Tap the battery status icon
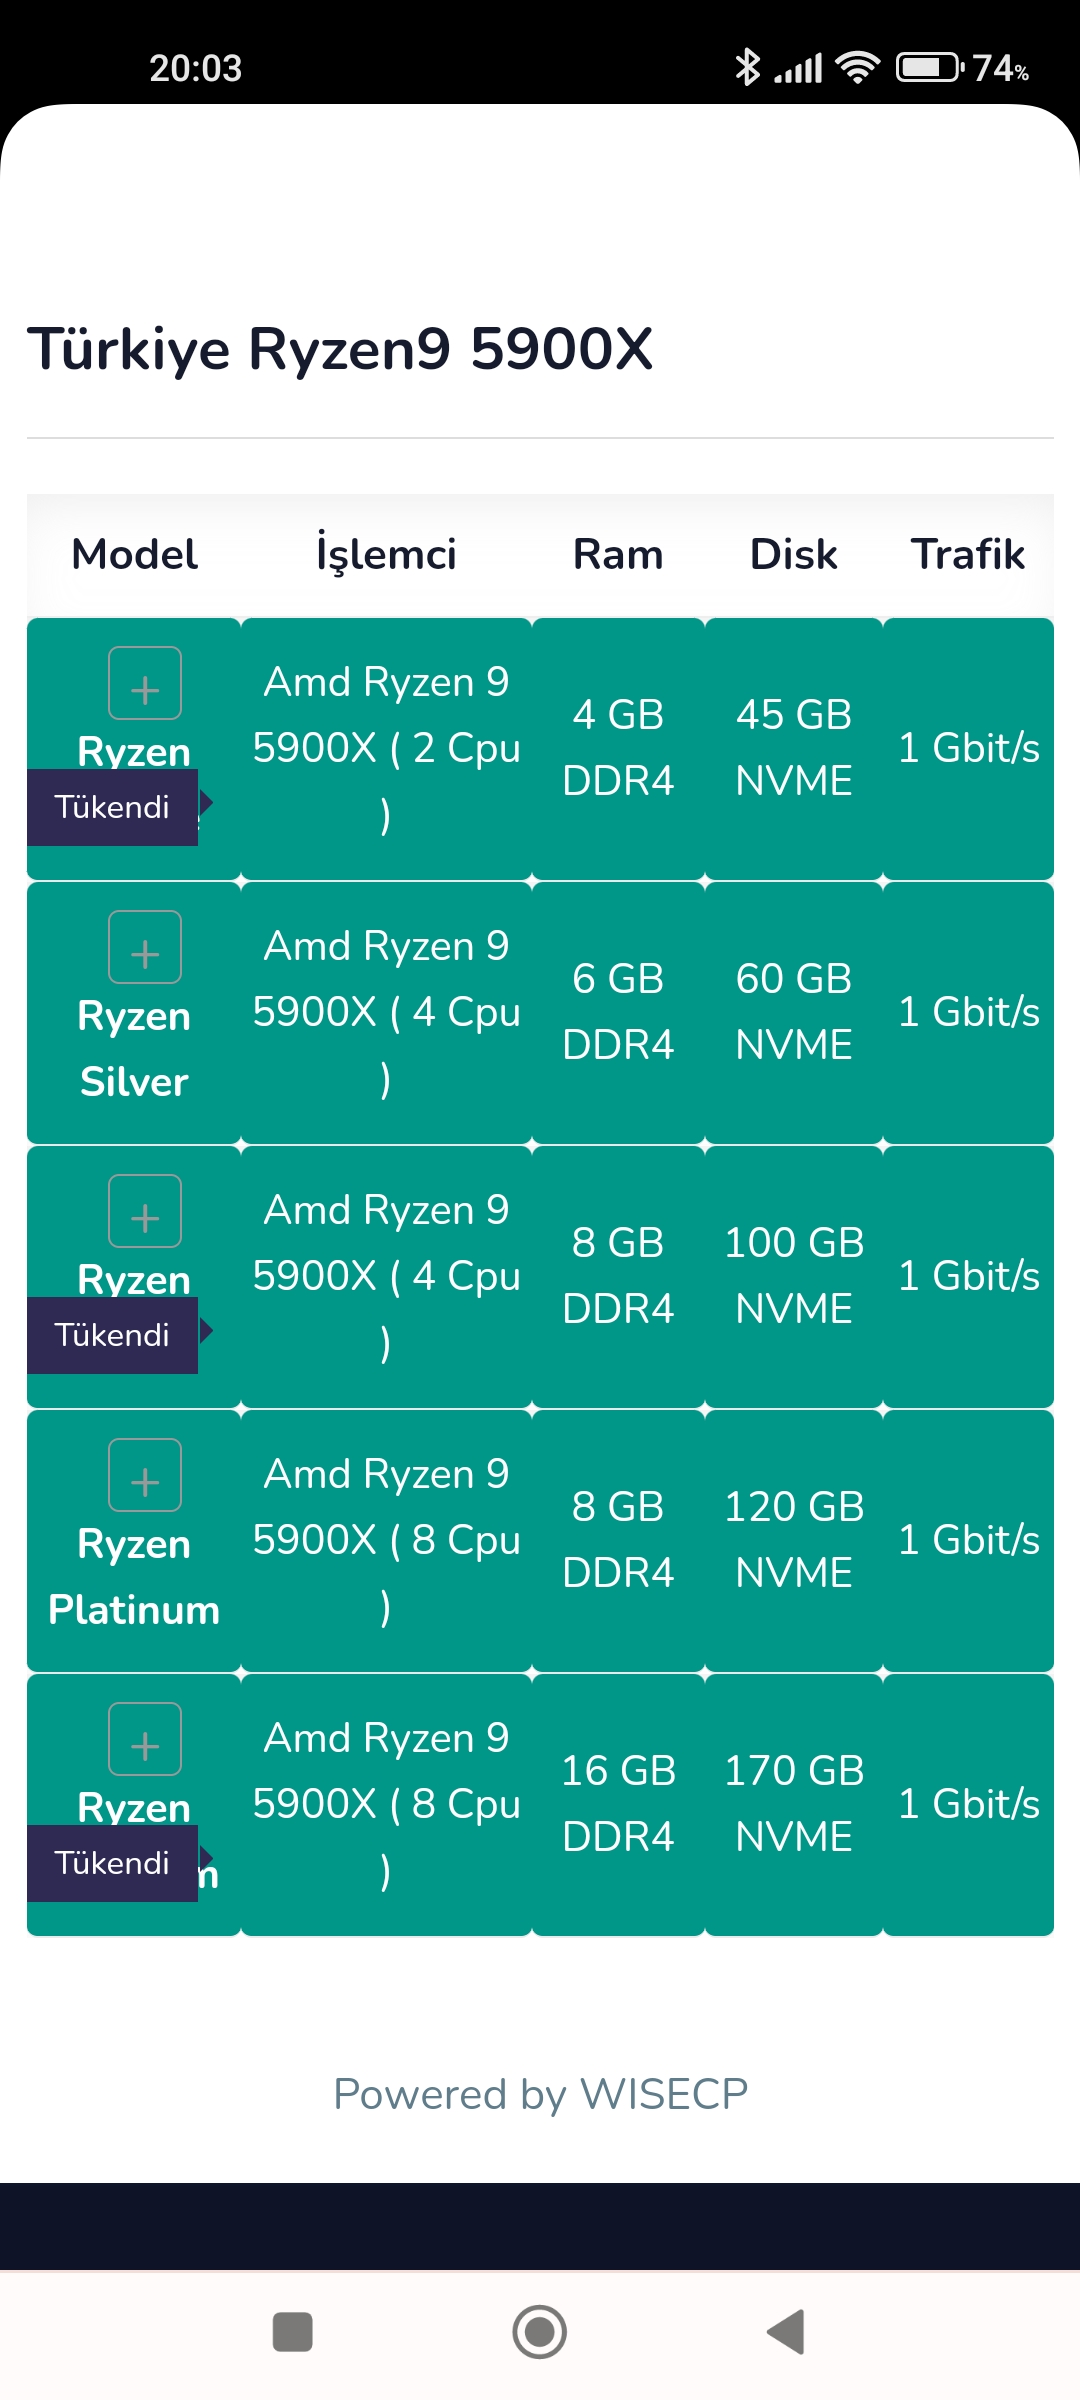1080x2400 pixels. [929, 67]
